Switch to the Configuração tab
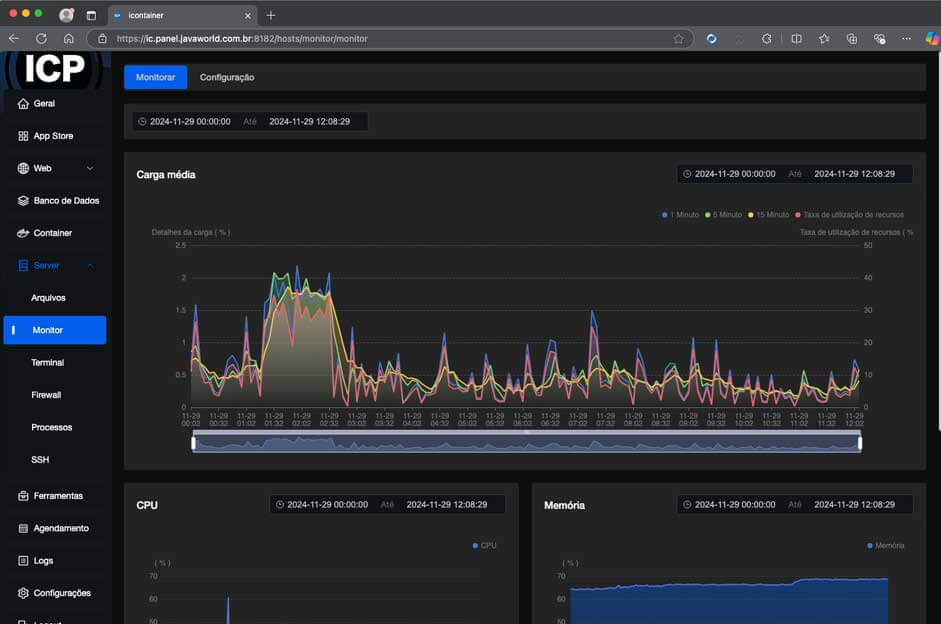 pos(227,77)
